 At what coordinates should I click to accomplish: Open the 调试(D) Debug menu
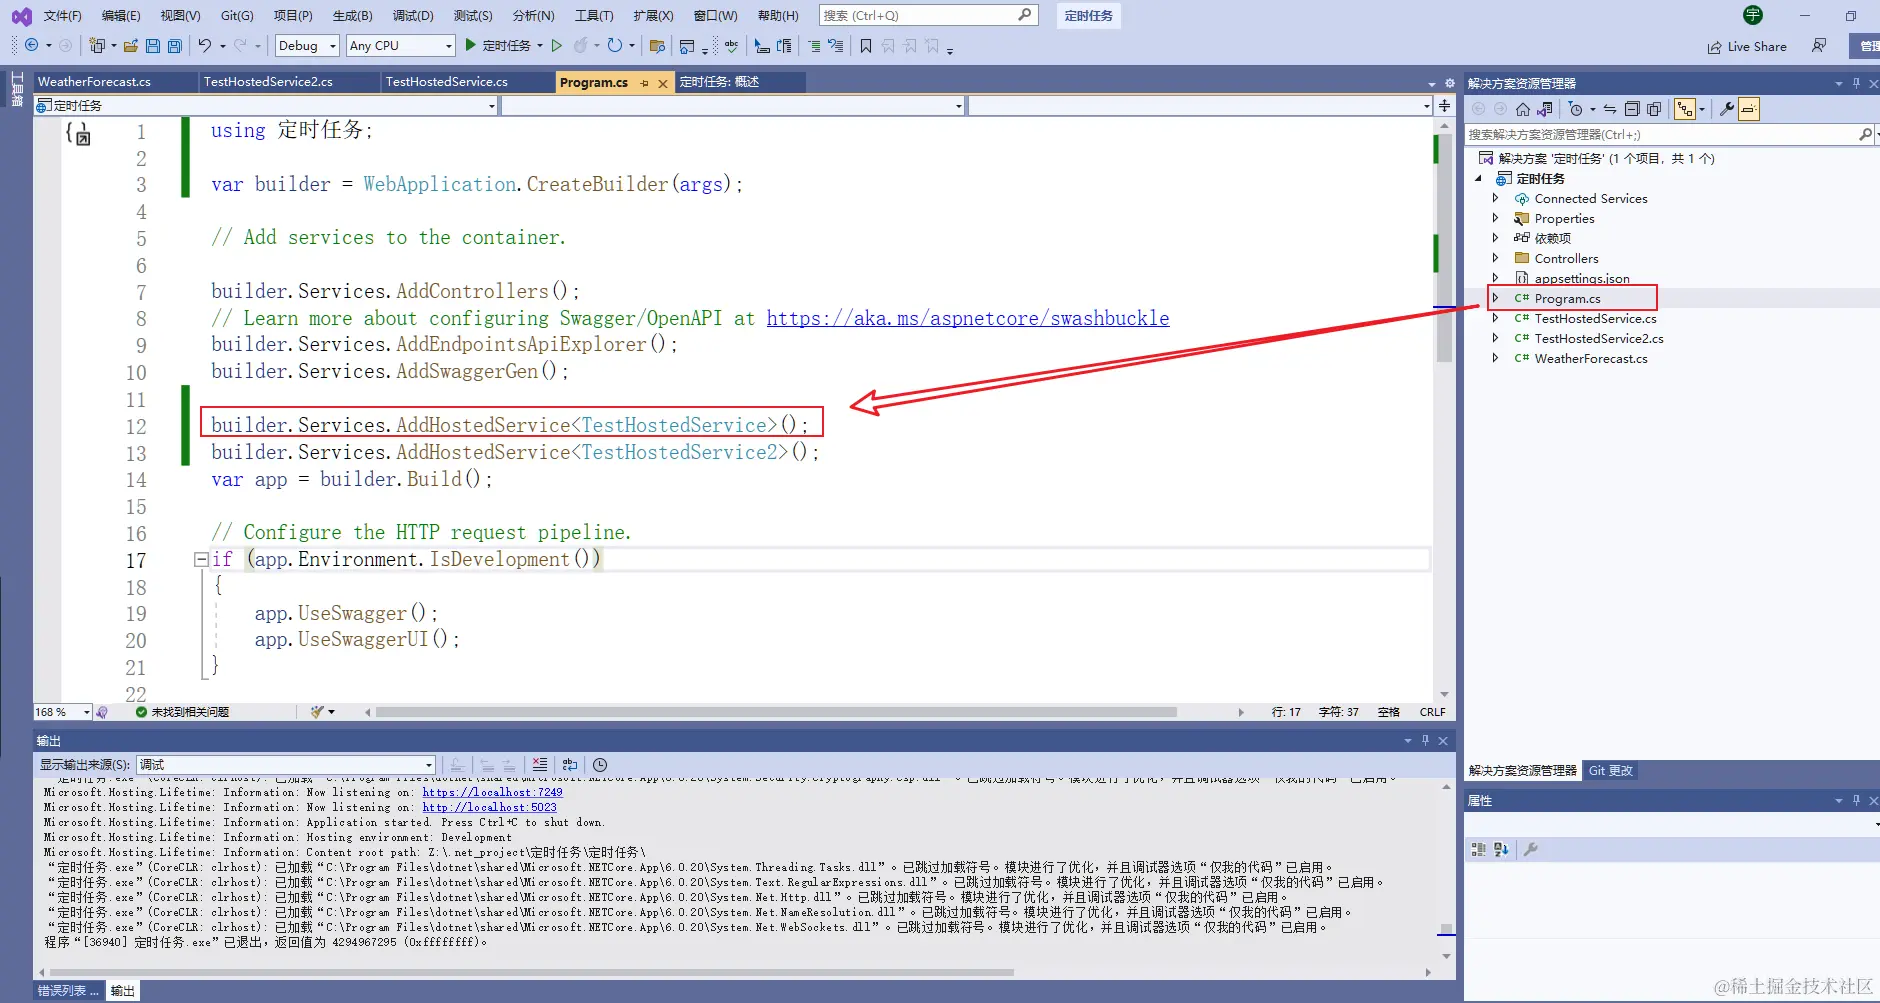pyautogui.click(x=412, y=15)
